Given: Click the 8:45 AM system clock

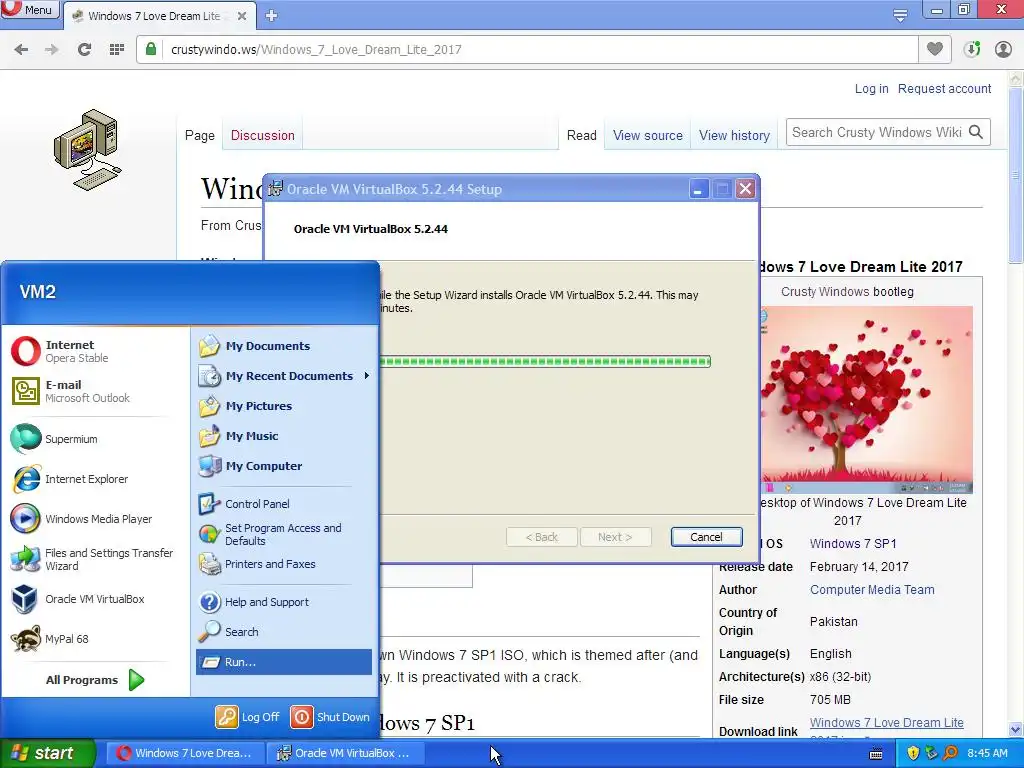Looking at the screenshot, I should (x=987, y=754).
